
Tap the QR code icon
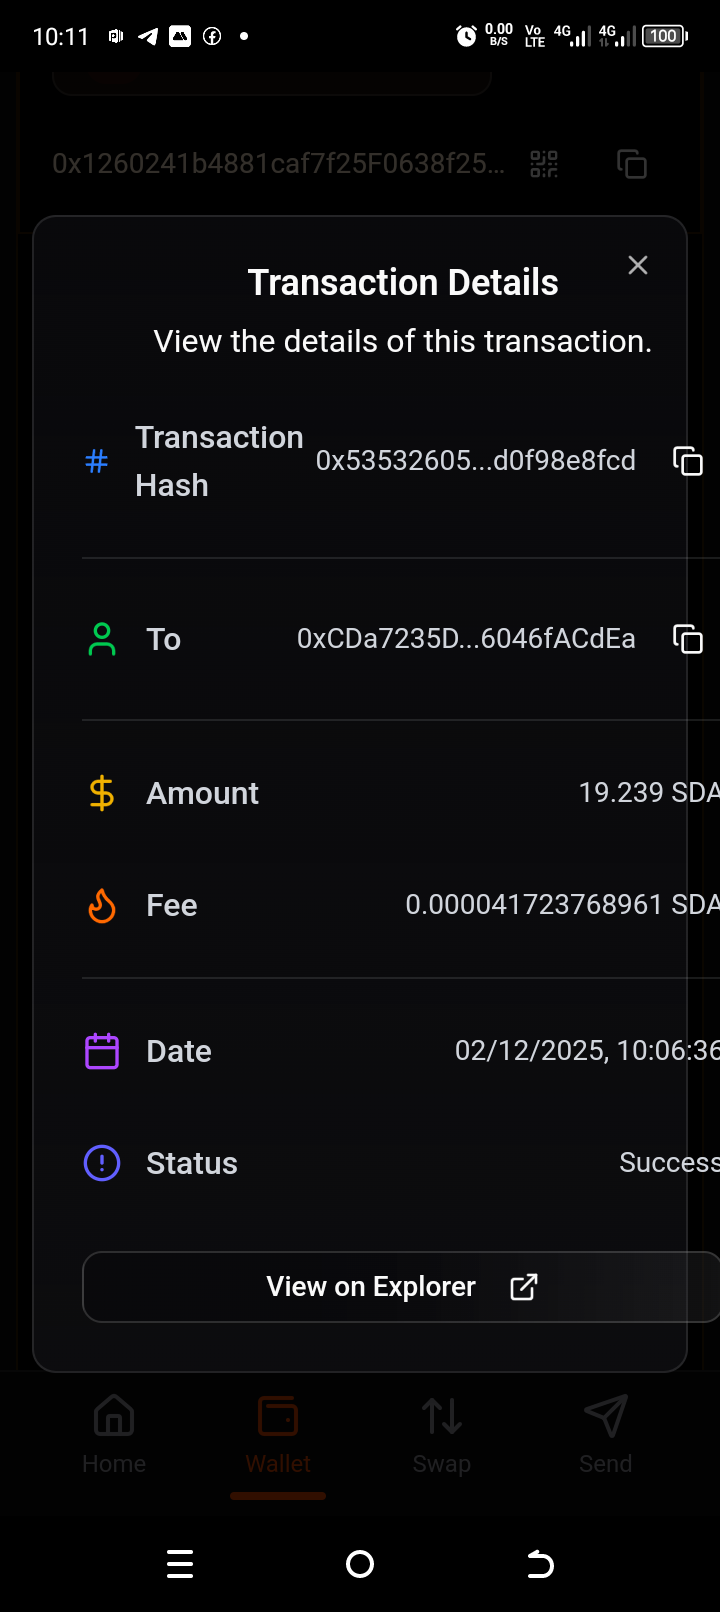tap(544, 164)
